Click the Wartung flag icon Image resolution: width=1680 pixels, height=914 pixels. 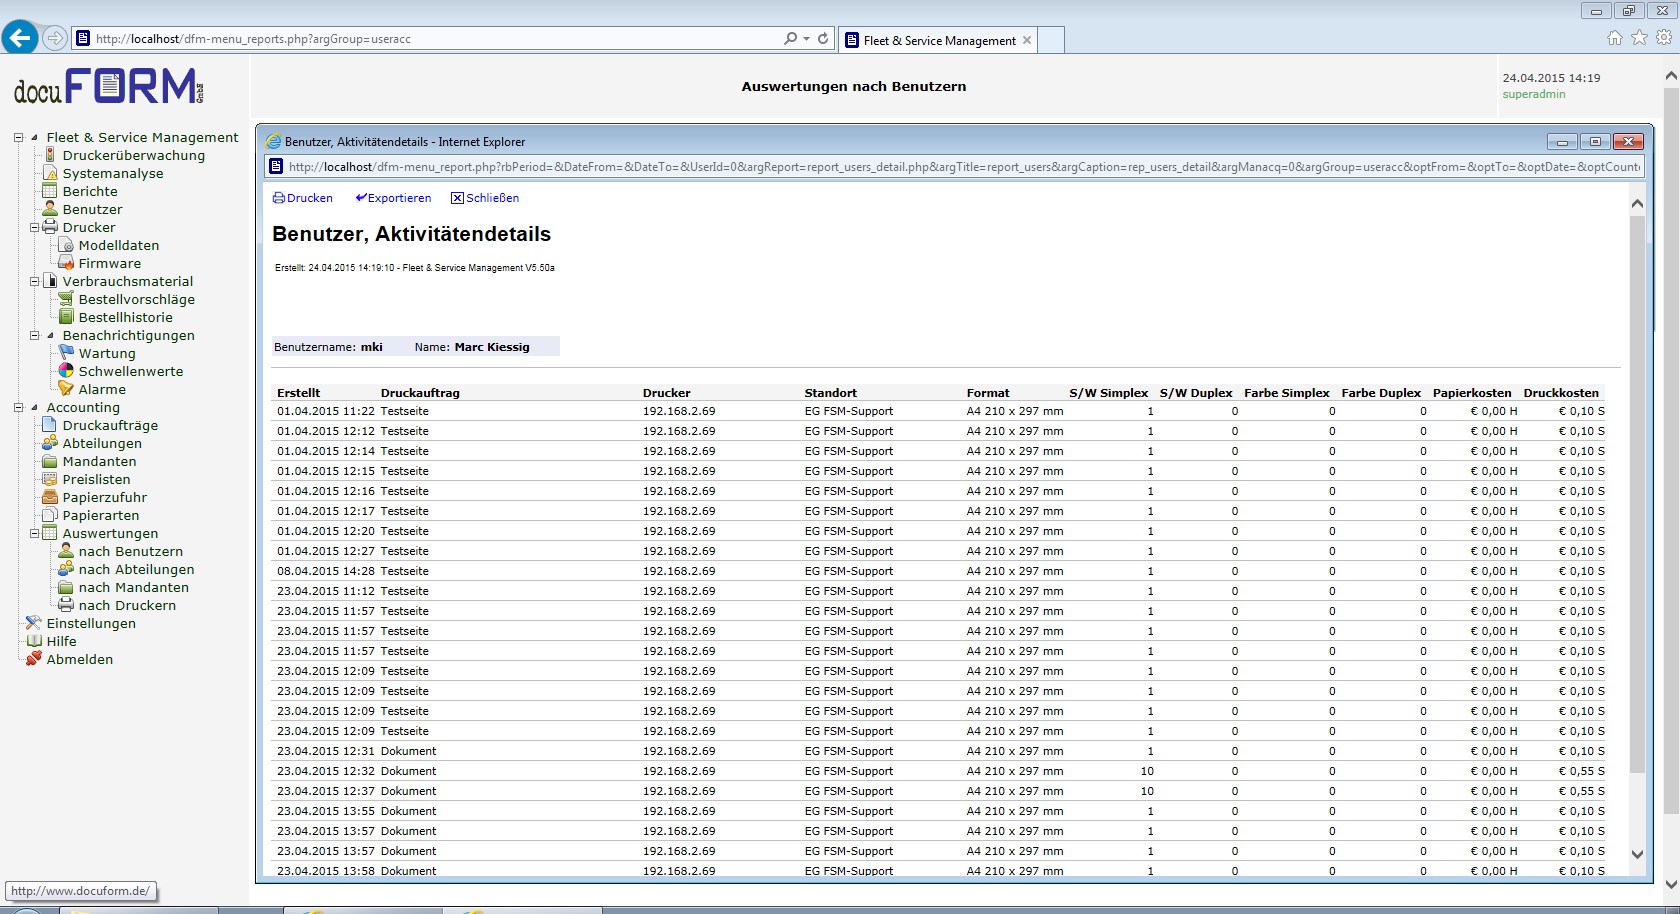[66, 354]
